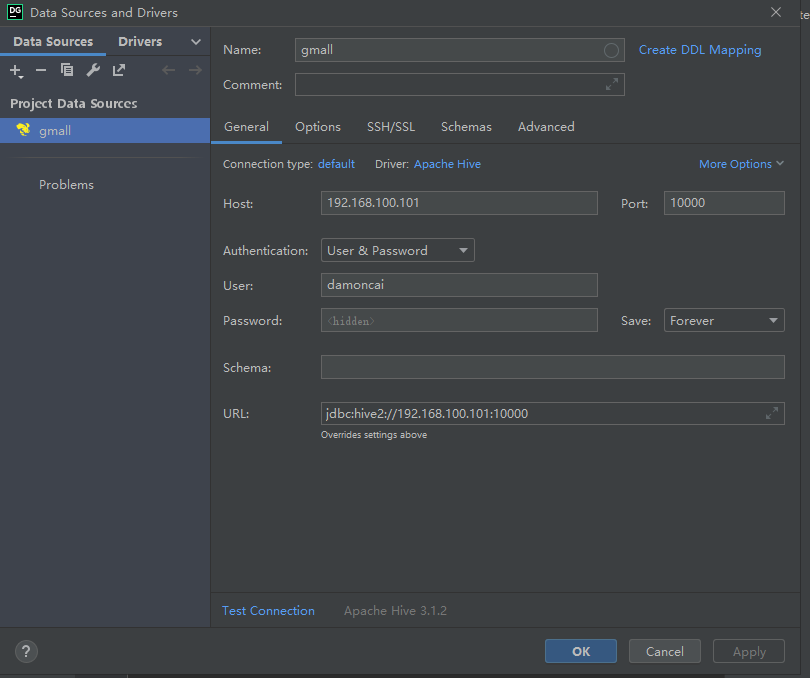
Task: Click the Test Connection link
Action: coord(268,610)
